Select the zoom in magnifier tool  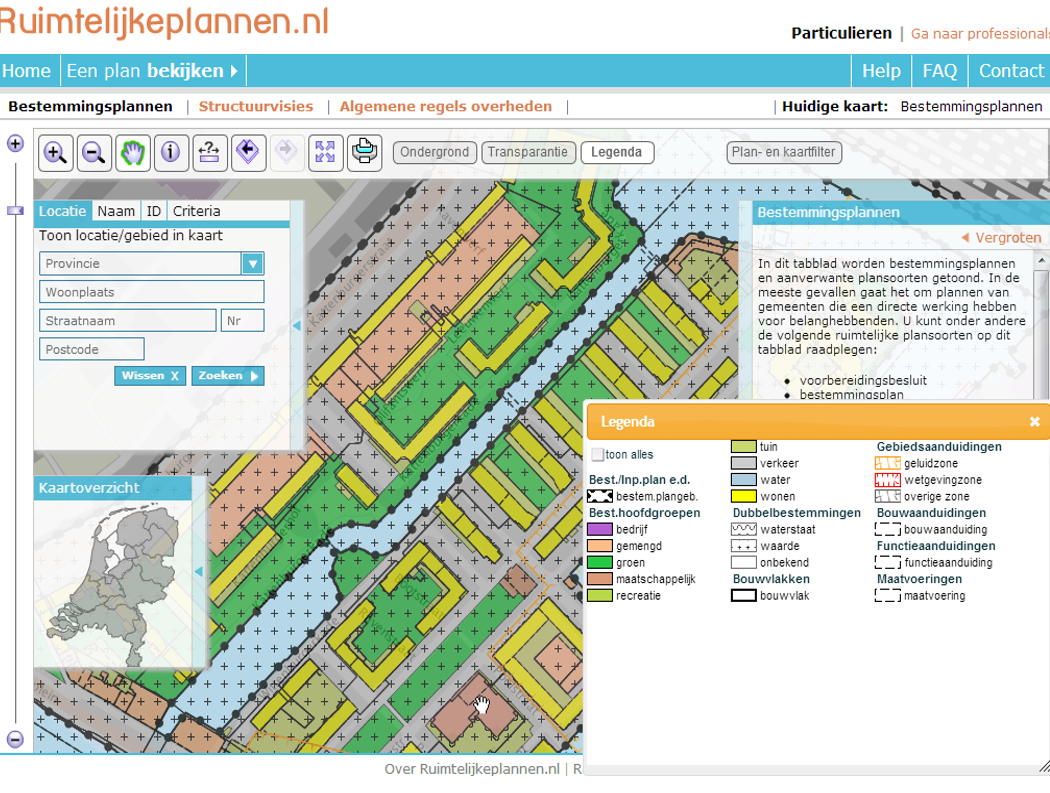pyautogui.click(x=56, y=153)
